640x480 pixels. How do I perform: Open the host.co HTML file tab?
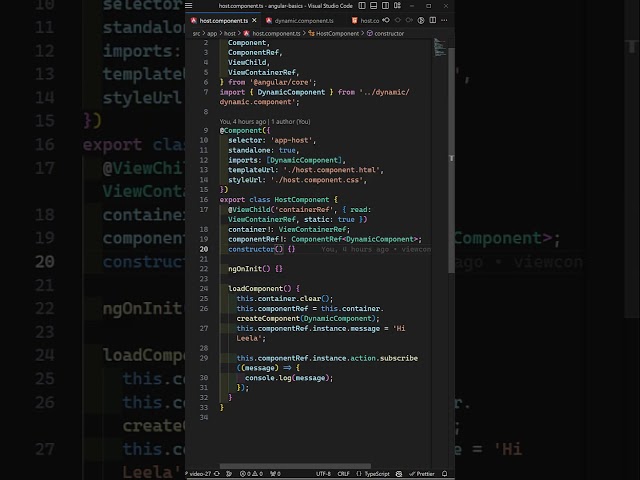(x=365, y=20)
